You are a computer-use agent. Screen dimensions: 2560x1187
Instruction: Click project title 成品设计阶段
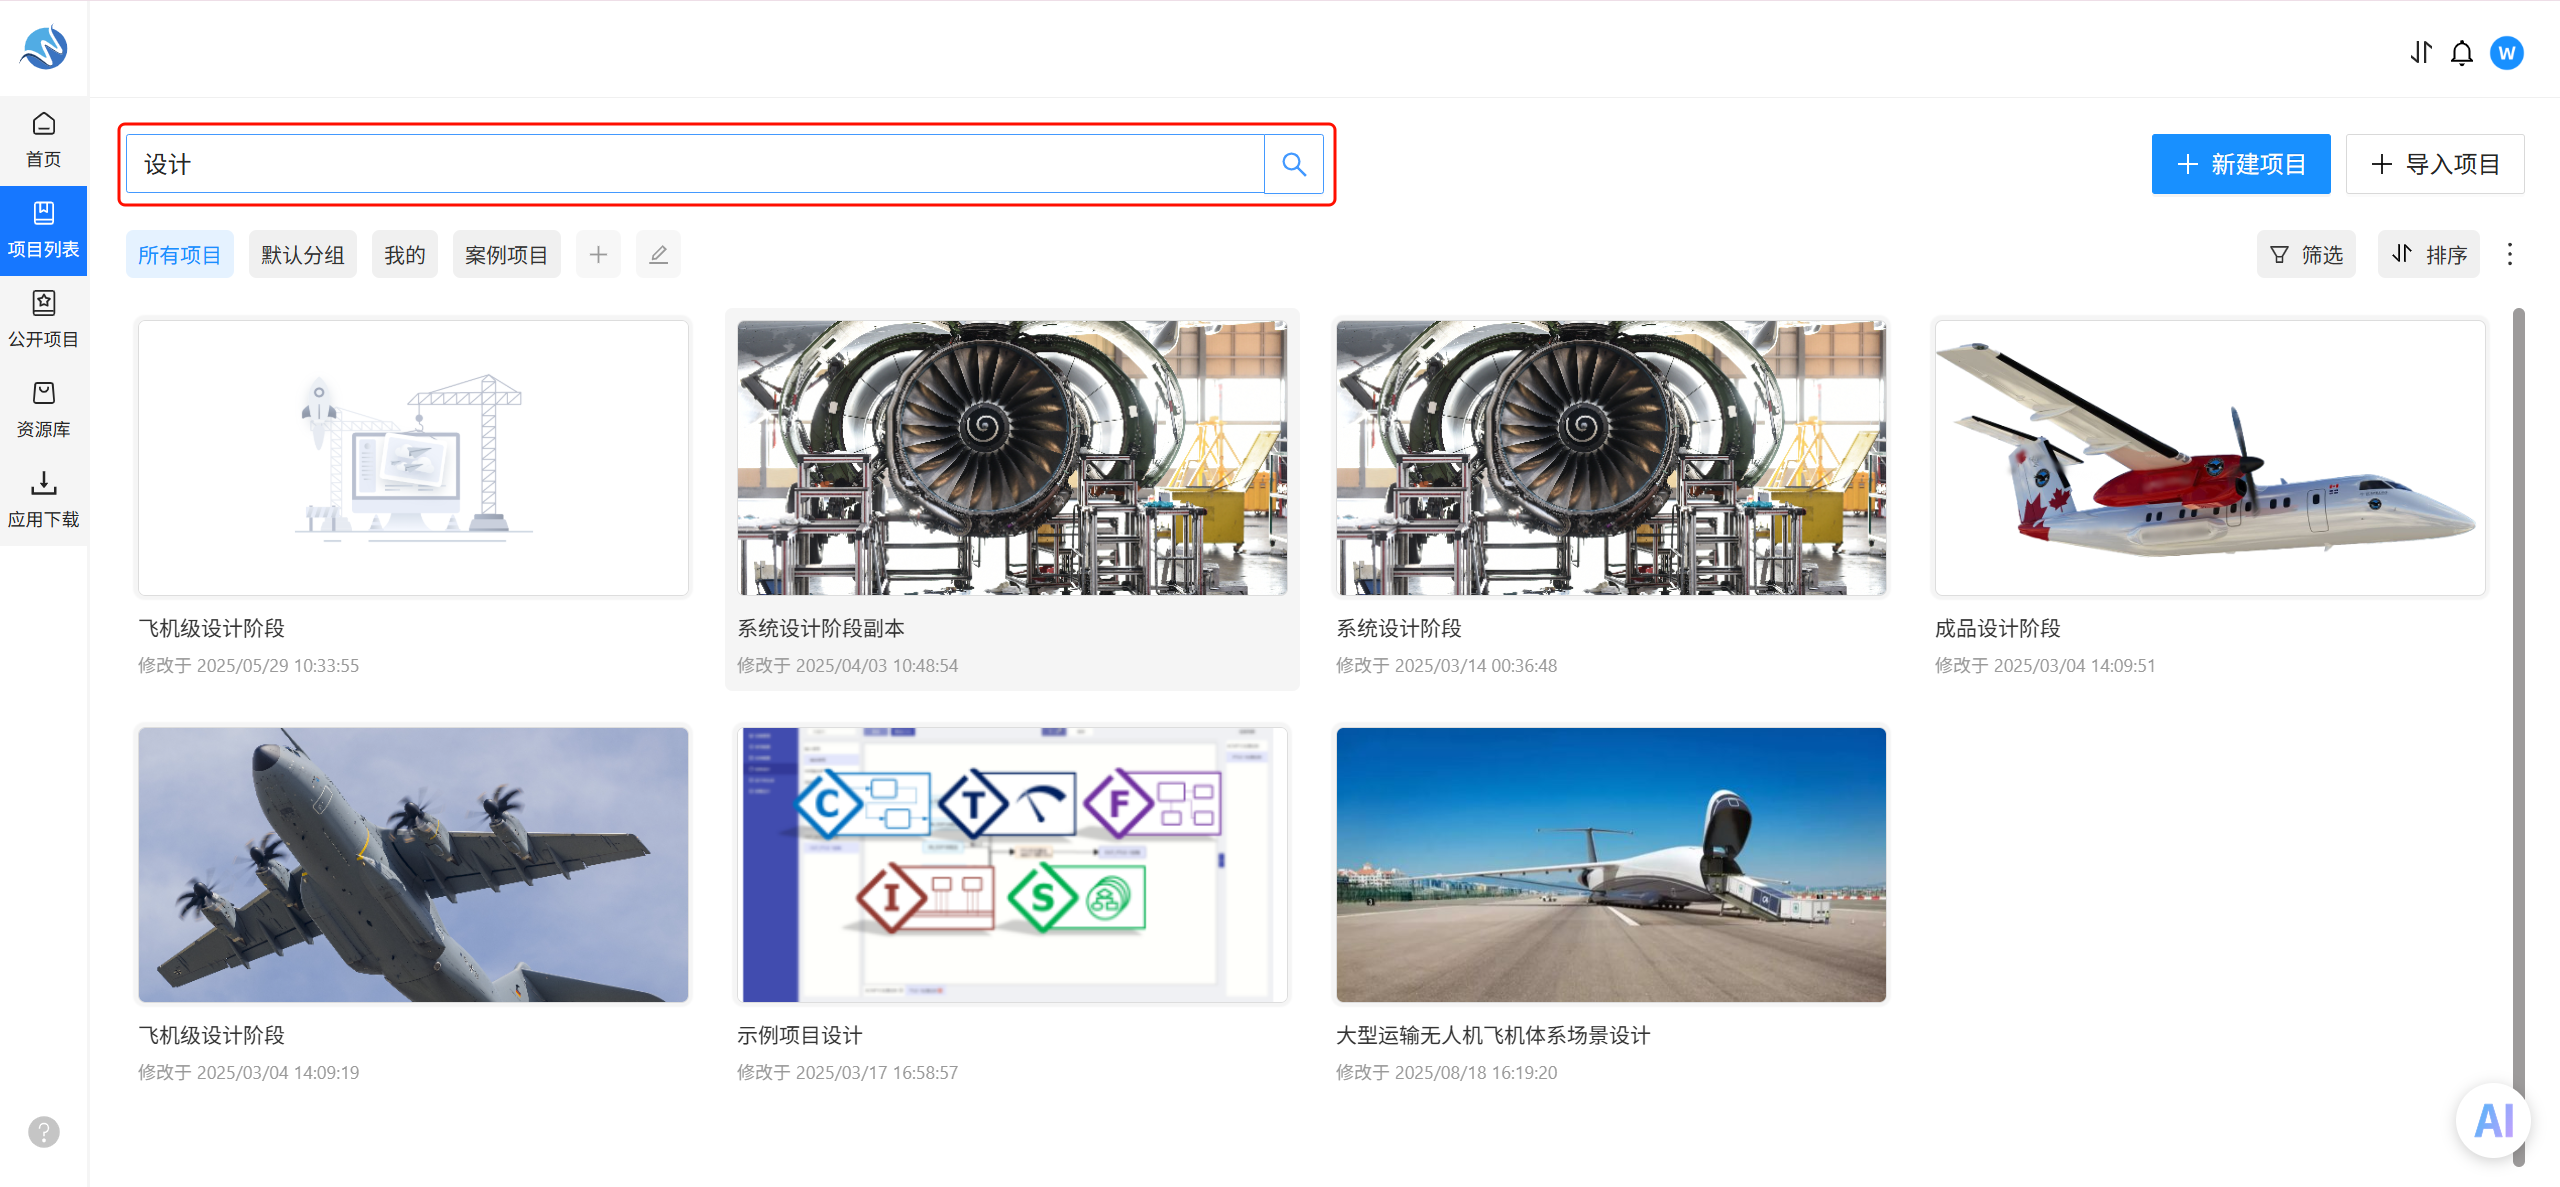tap(1998, 628)
